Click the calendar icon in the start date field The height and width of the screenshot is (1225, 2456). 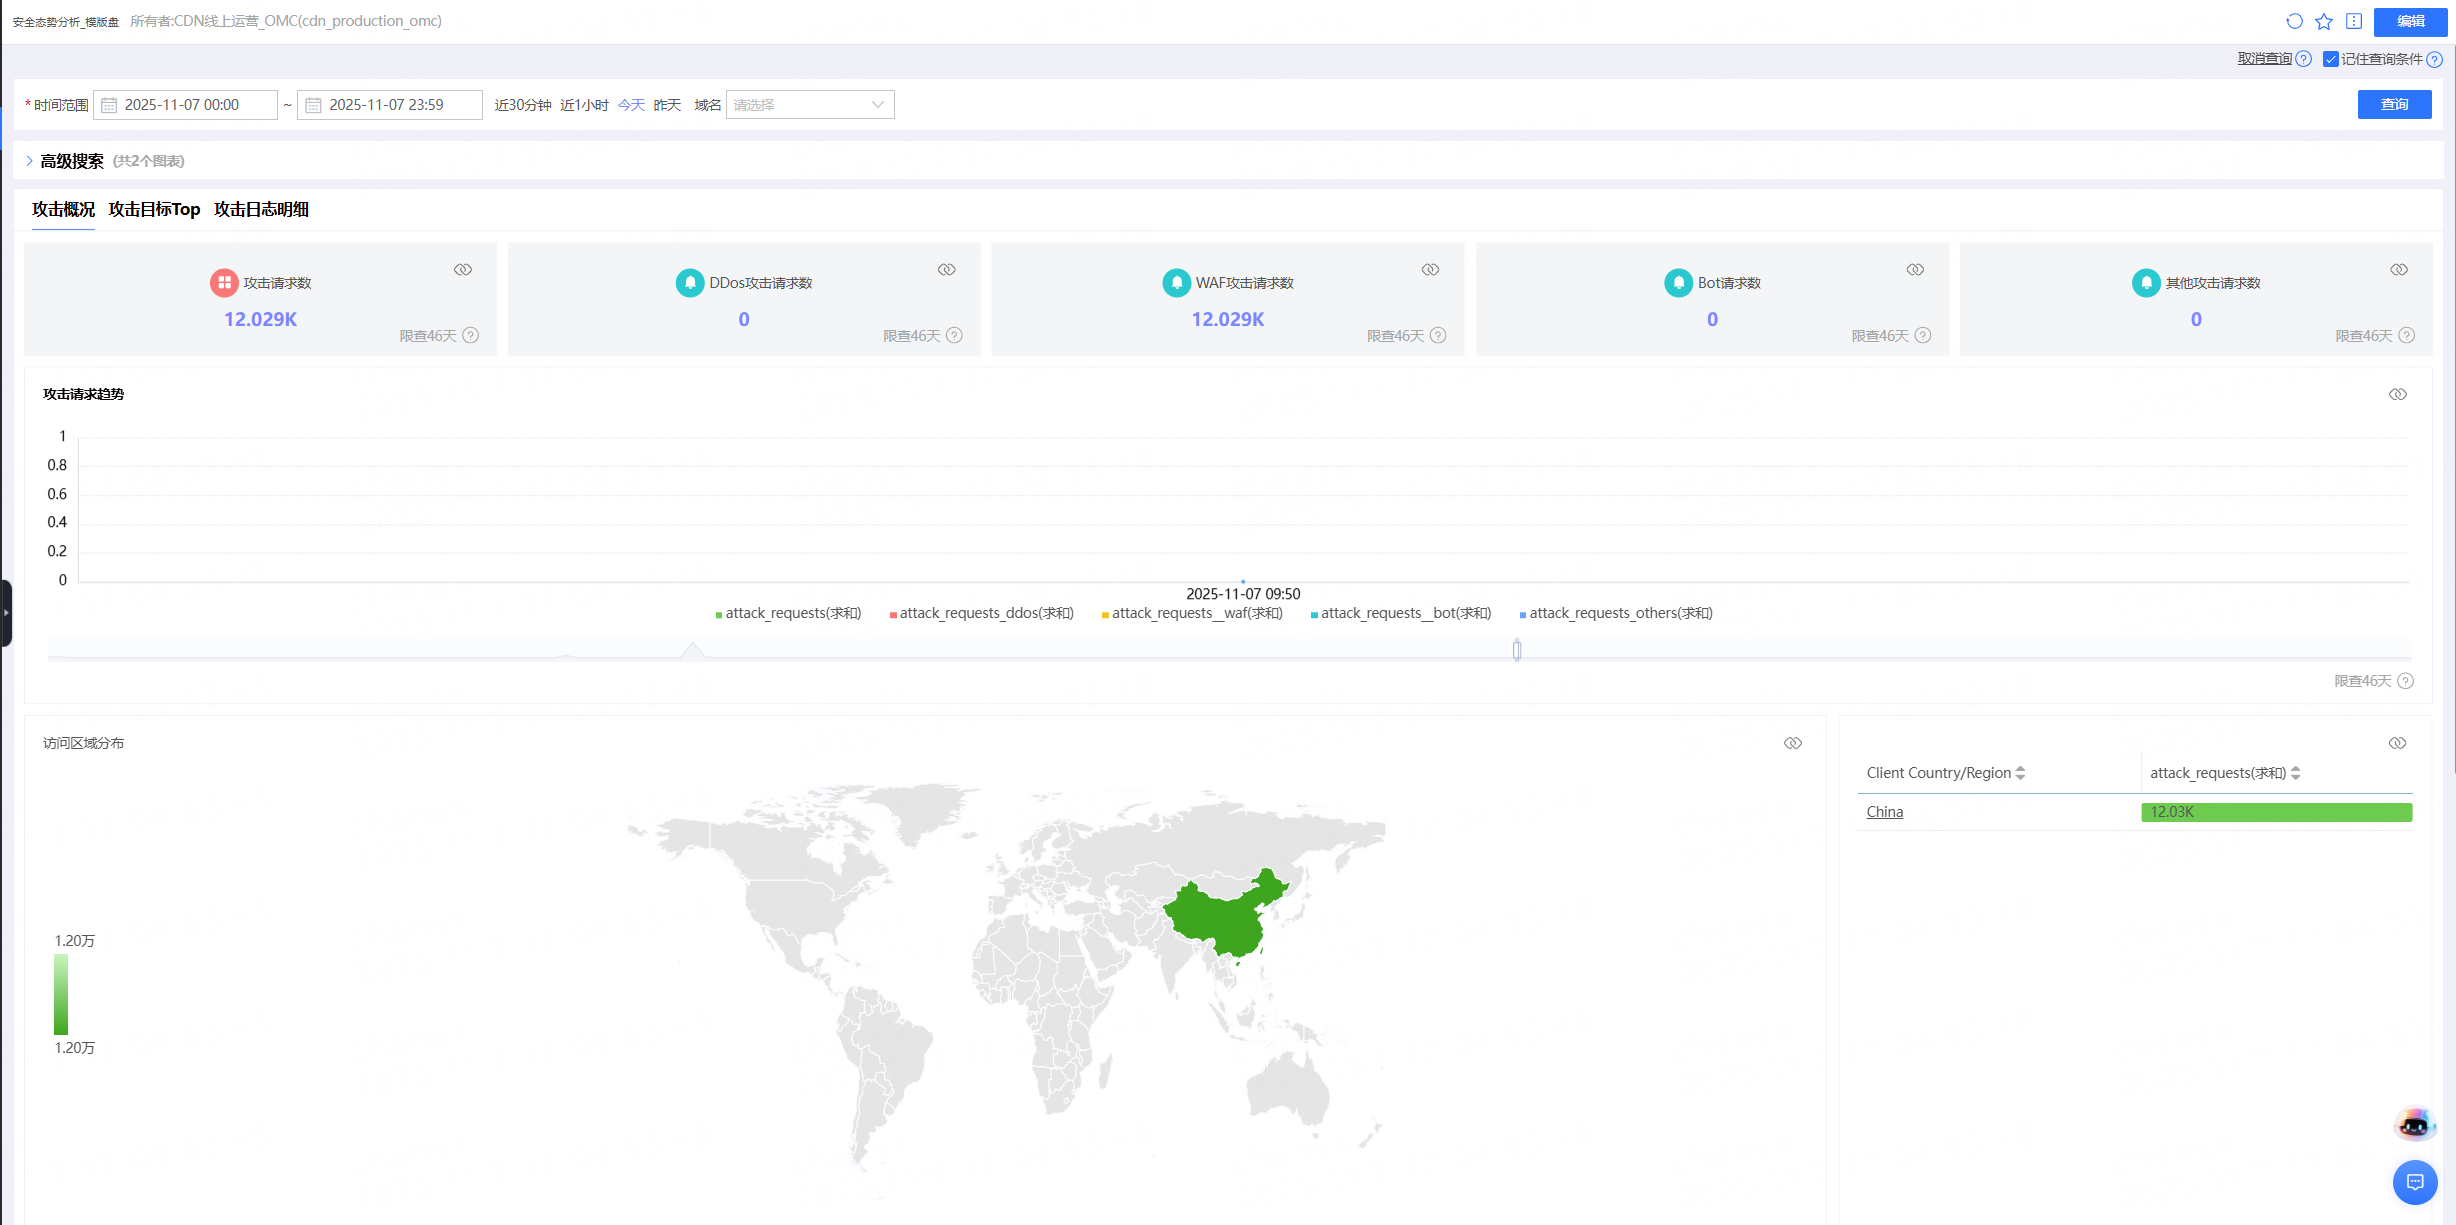pyautogui.click(x=110, y=104)
